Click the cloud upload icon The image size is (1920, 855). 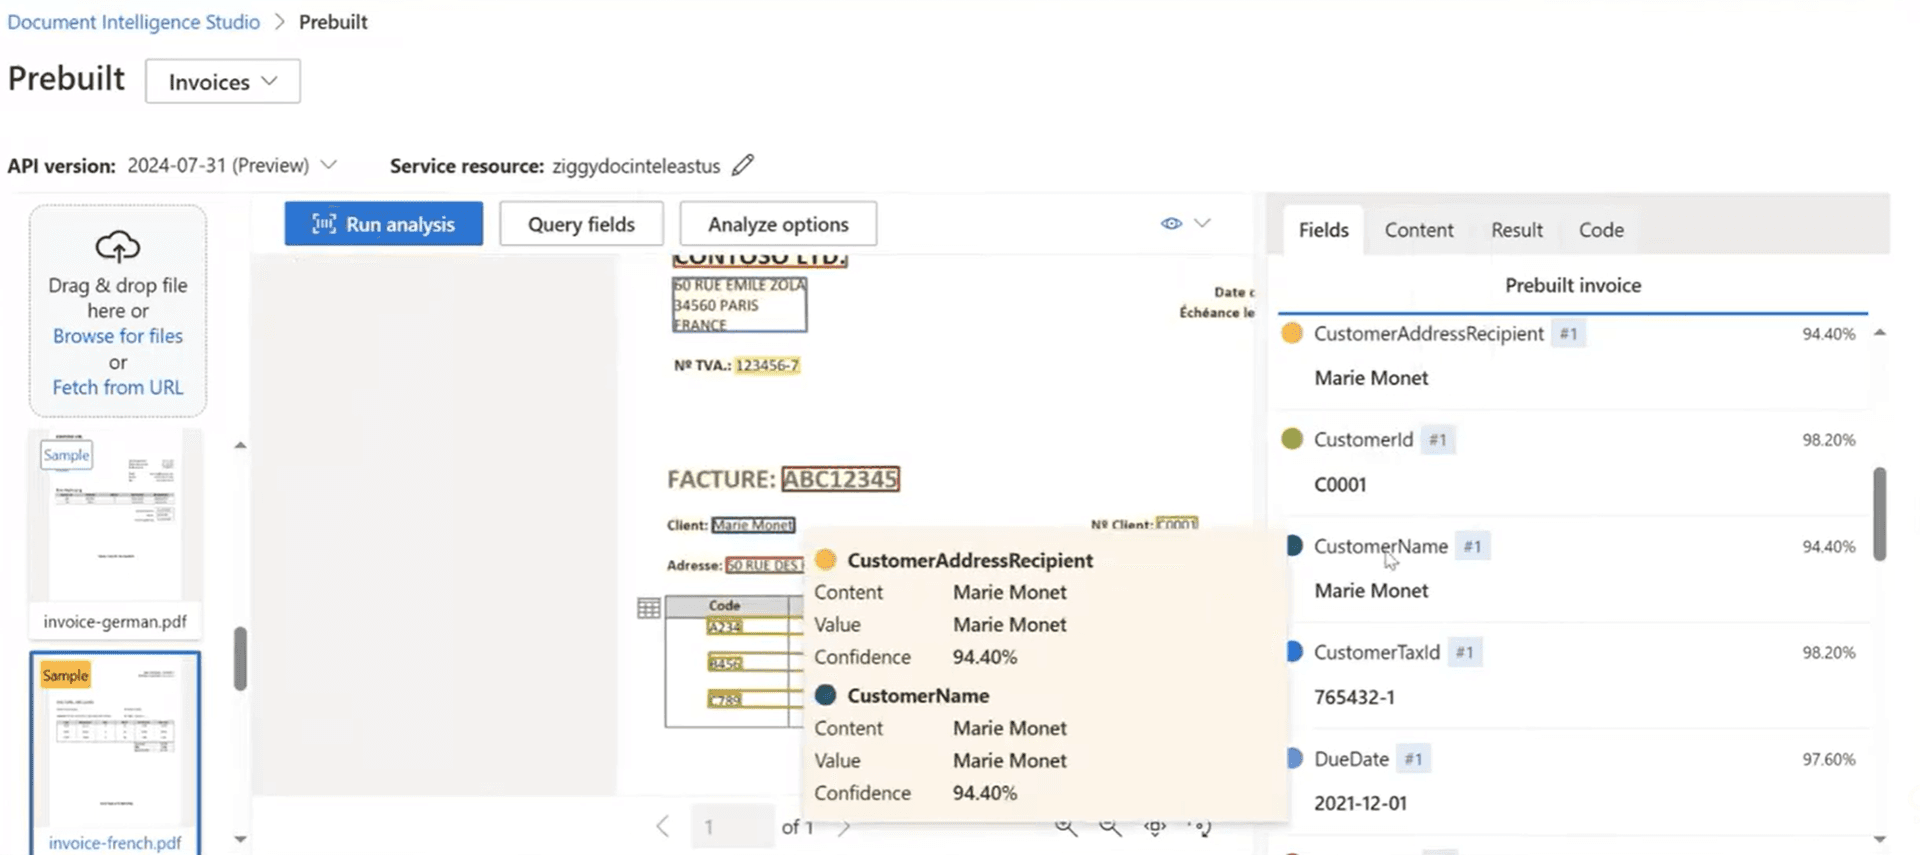point(118,246)
